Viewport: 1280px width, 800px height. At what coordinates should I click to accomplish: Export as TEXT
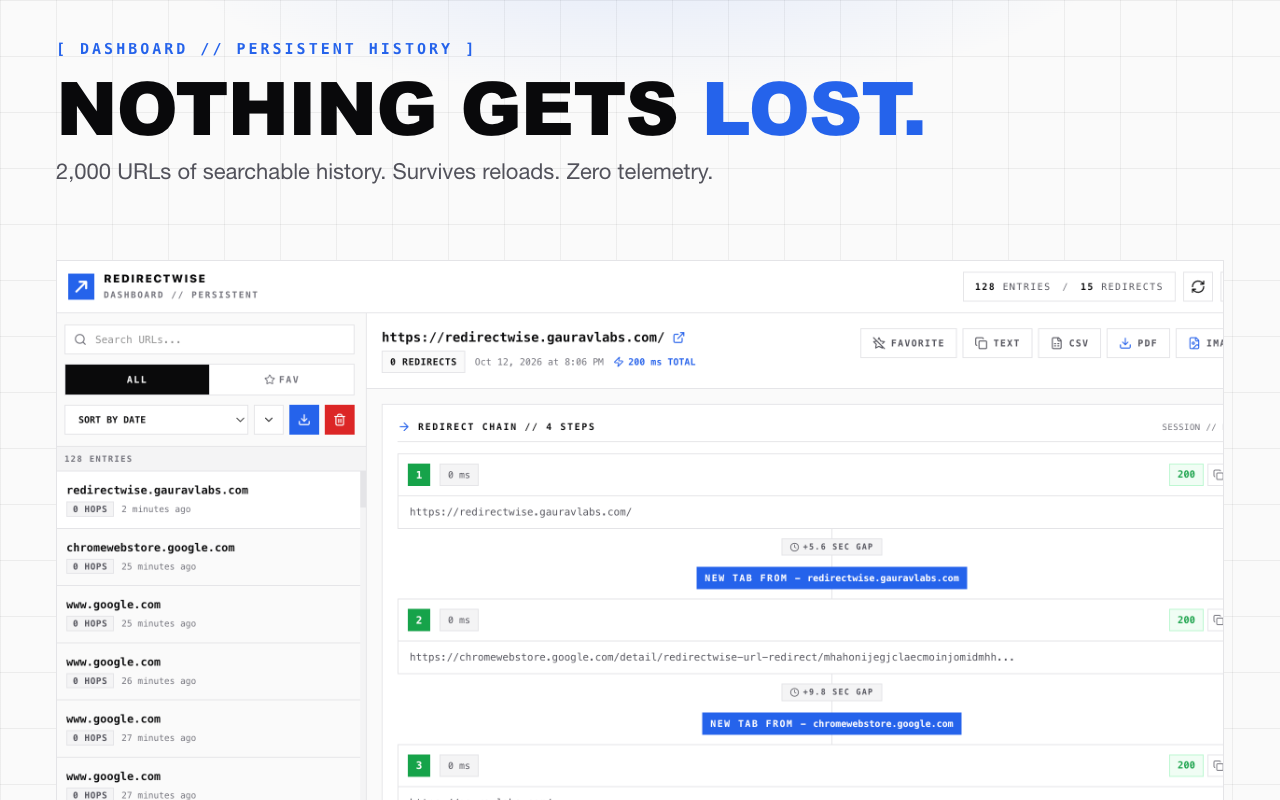[x=997, y=343]
